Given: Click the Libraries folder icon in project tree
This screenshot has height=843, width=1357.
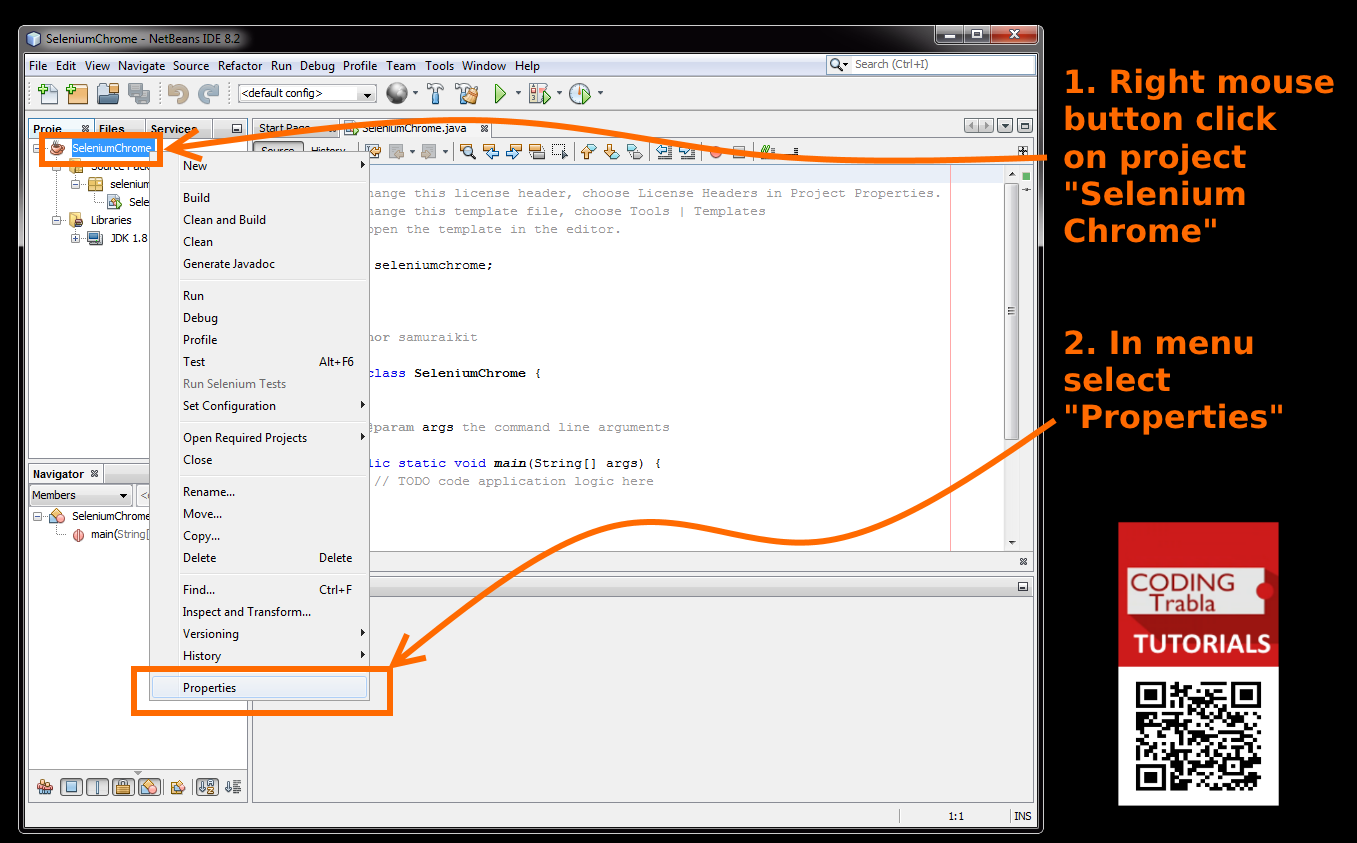Looking at the screenshot, I should 75,220.
